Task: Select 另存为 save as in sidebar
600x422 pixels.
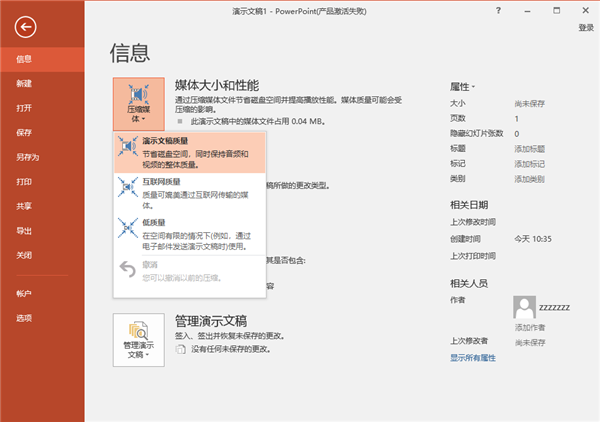Action: pyautogui.click(x=42, y=157)
